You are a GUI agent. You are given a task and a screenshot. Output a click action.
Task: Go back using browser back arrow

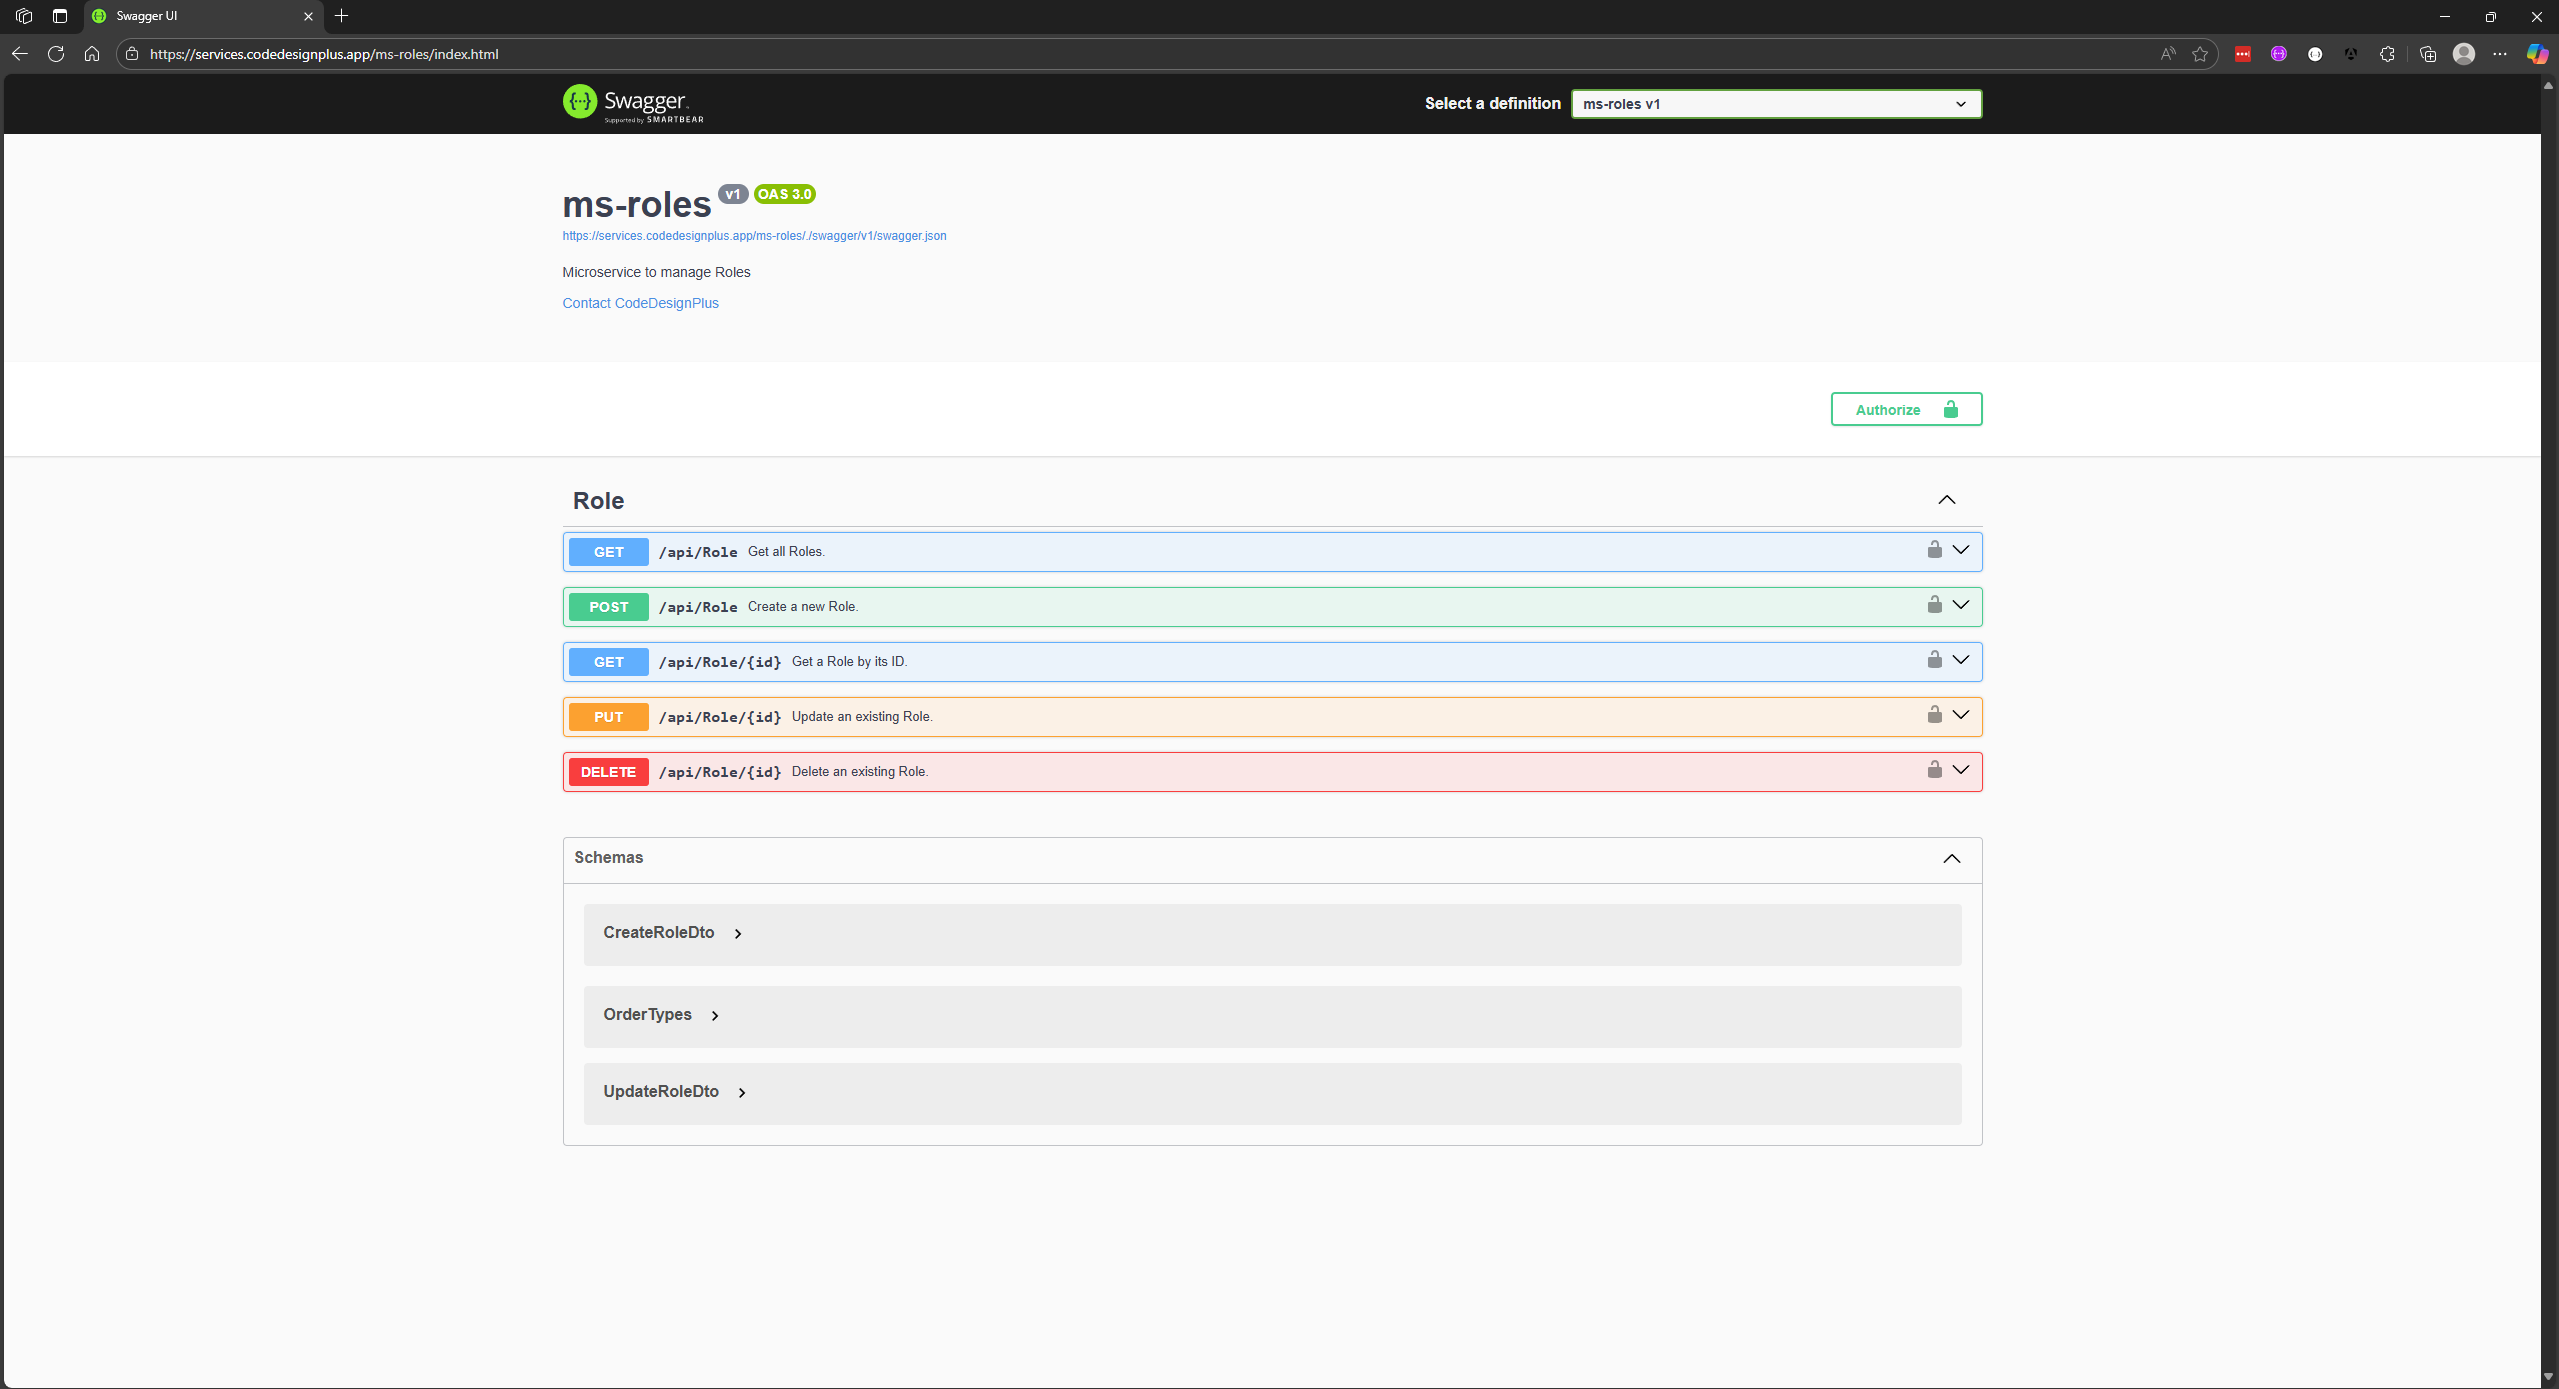pyautogui.click(x=20, y=54)
